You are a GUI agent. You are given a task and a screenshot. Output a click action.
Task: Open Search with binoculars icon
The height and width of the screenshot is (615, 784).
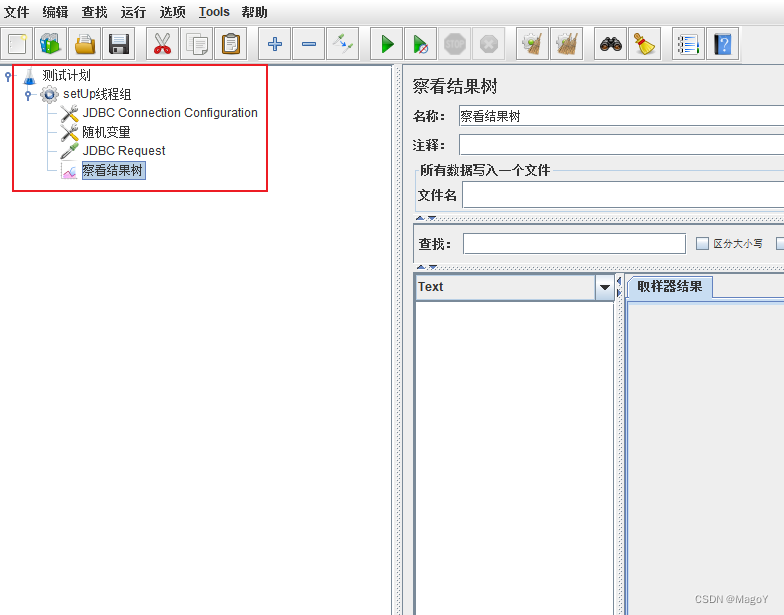click(x=610, y=44)
